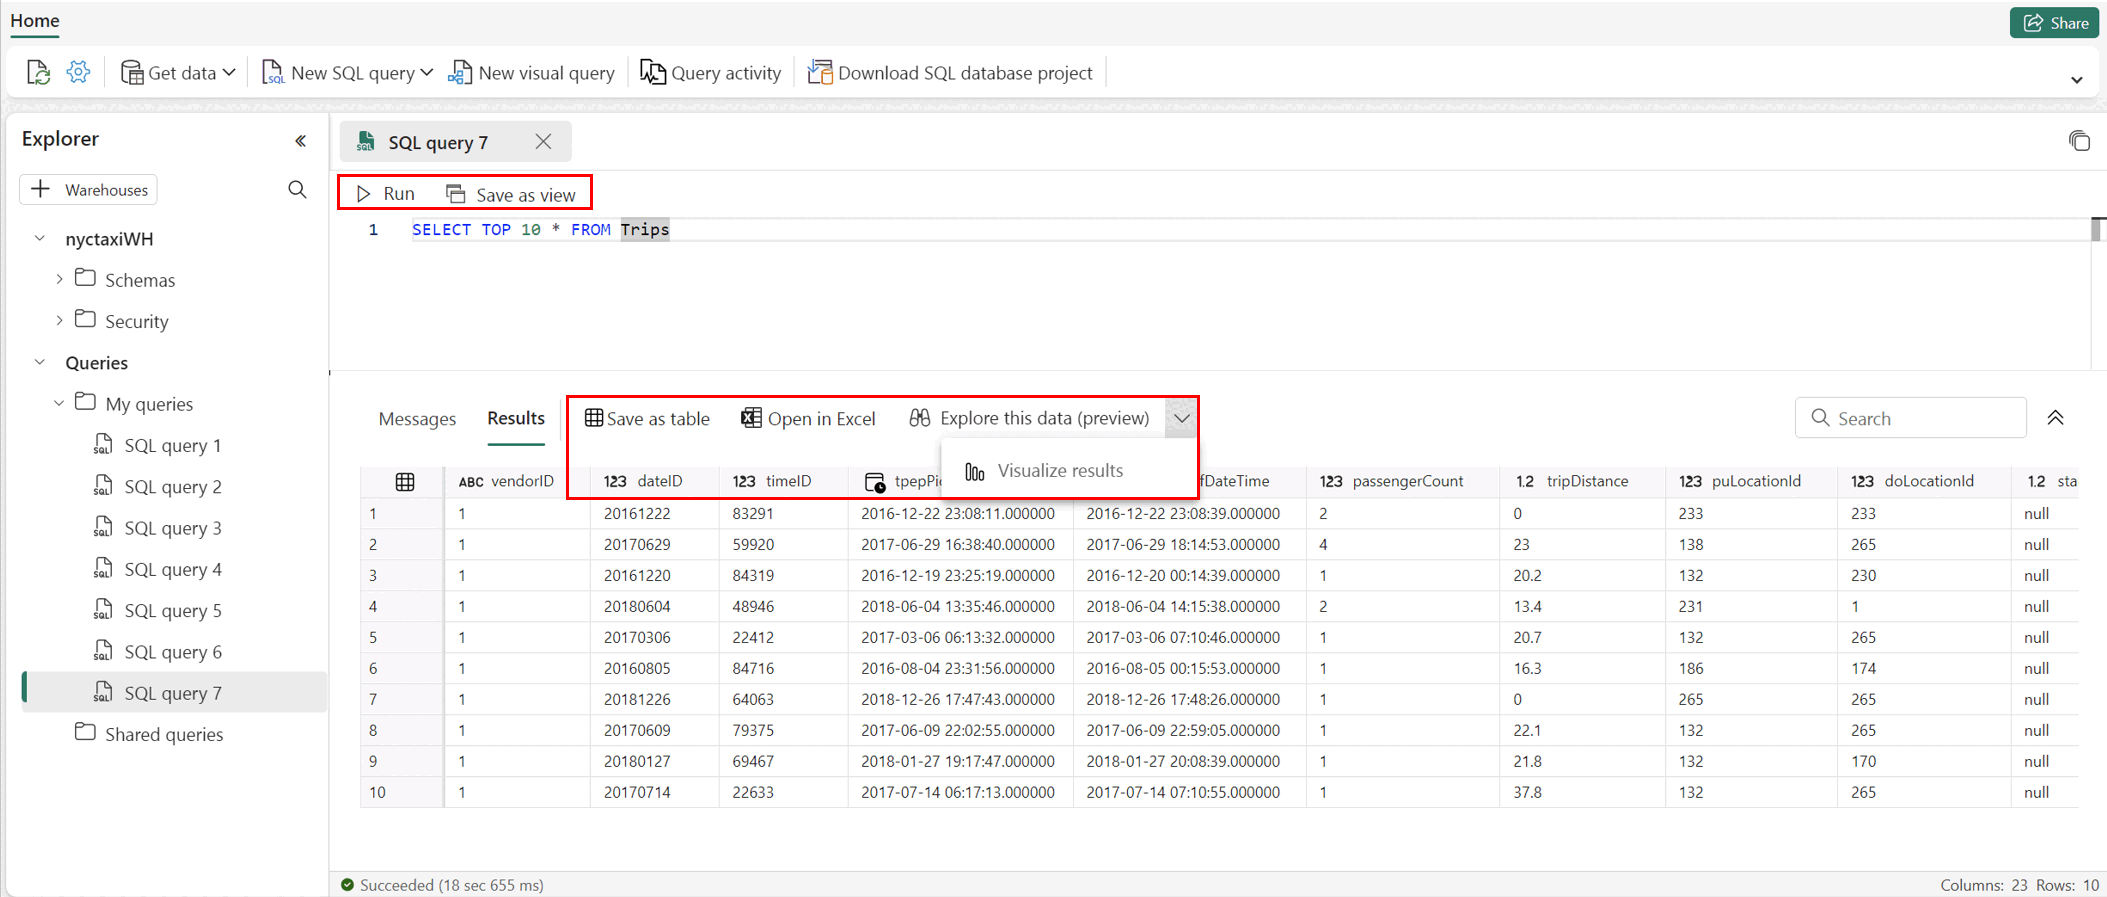Image resolution: width=2107 pixels, height=897 pixels.
Task: Click Download SQL database project
Action: click(950, 73)
